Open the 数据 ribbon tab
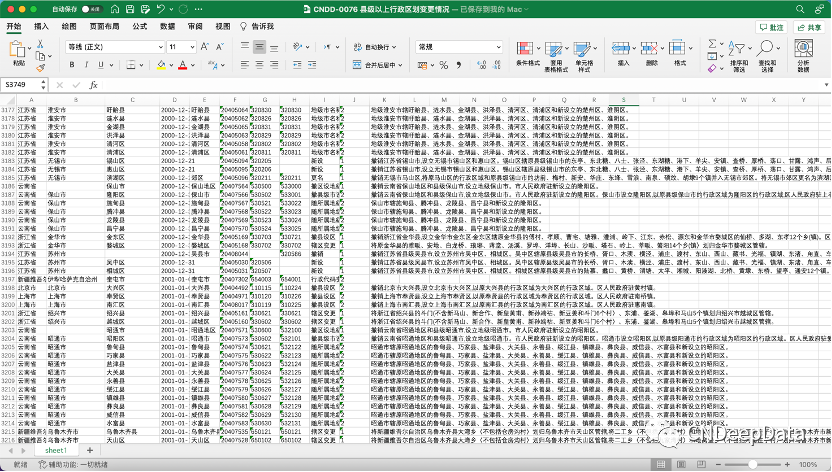 point(167,27)
